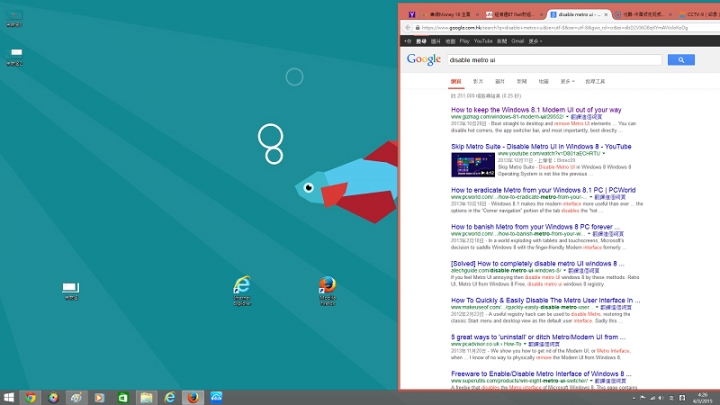The height and width of the screenshot is (405, 720).
Task: Select the computer desktop icon near bottom-left
Action: pyautogui.click(x=71, y=291)
